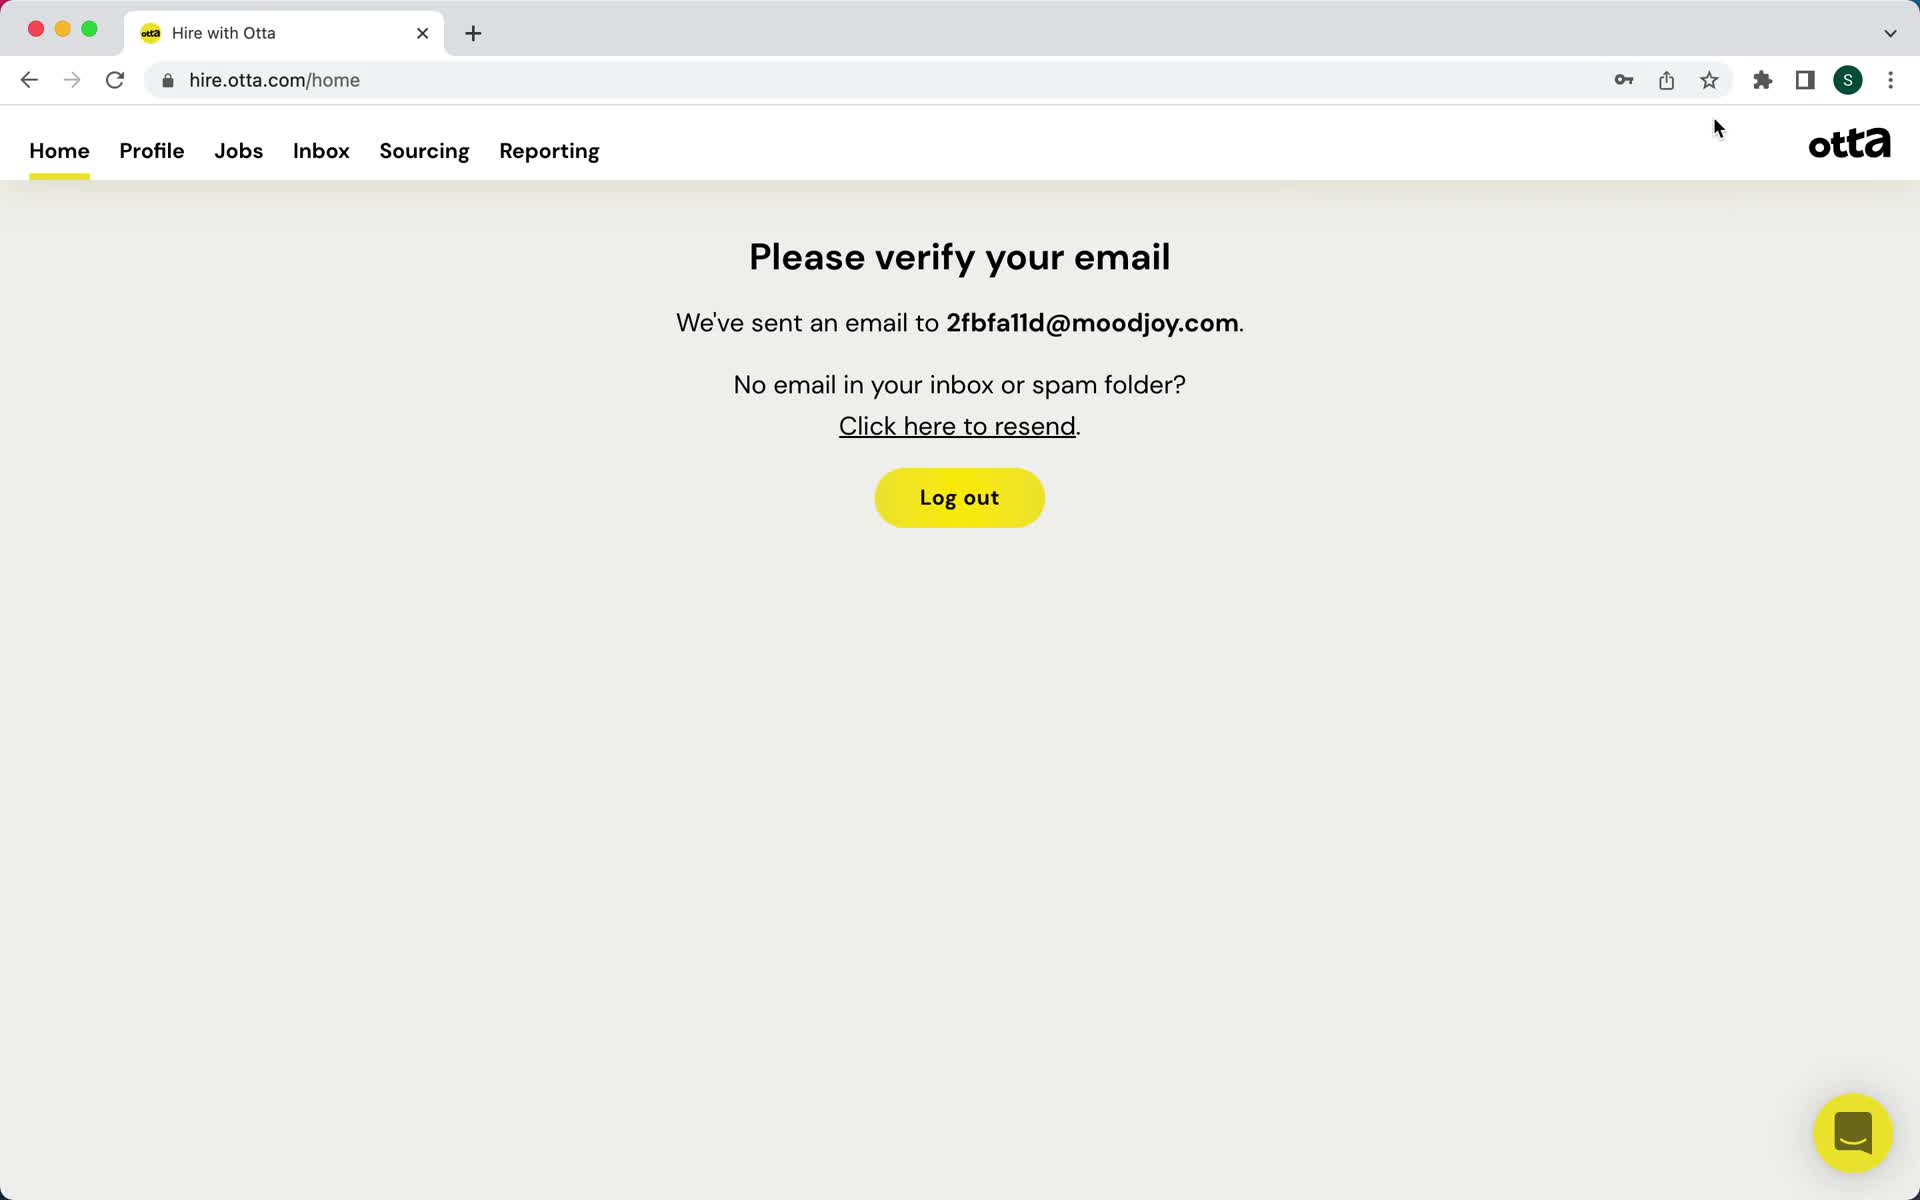This screenshot has height=1200, width=1920.
Task: Click the Inbox navigation tab
Action: (321, 151)
